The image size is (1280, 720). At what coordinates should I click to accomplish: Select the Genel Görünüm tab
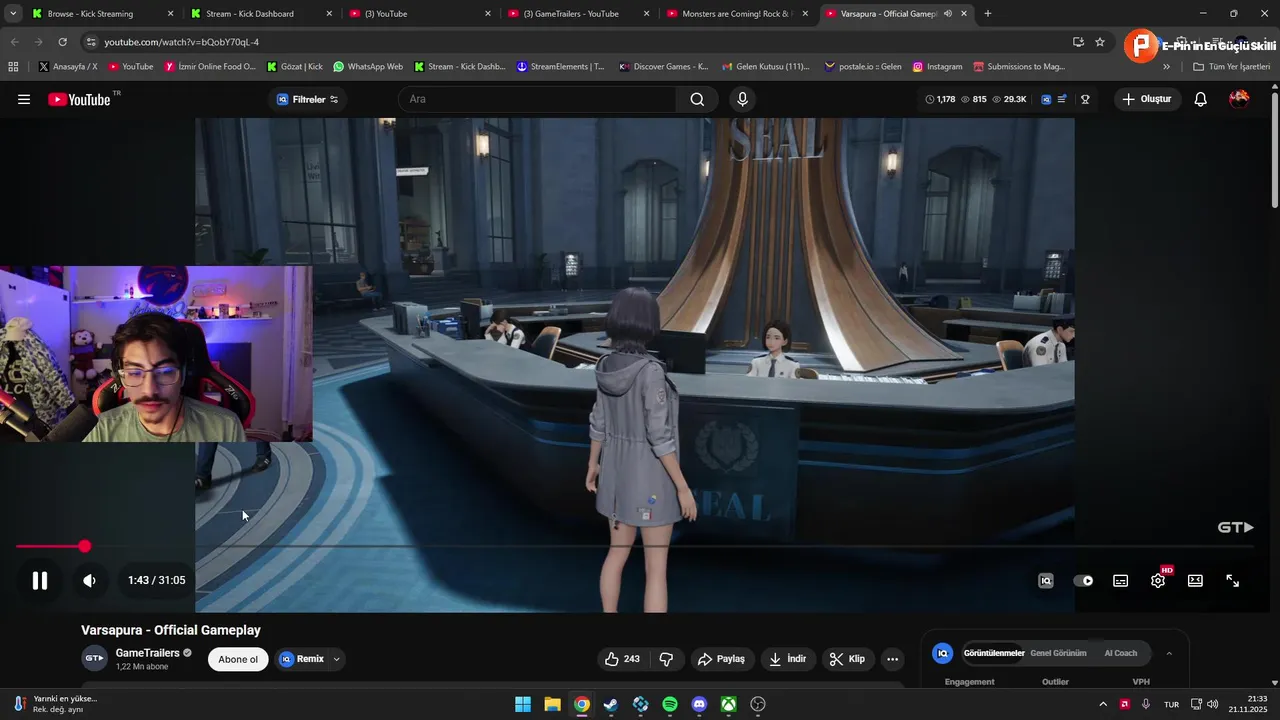pyautogui.click(x=1058, y=653)
